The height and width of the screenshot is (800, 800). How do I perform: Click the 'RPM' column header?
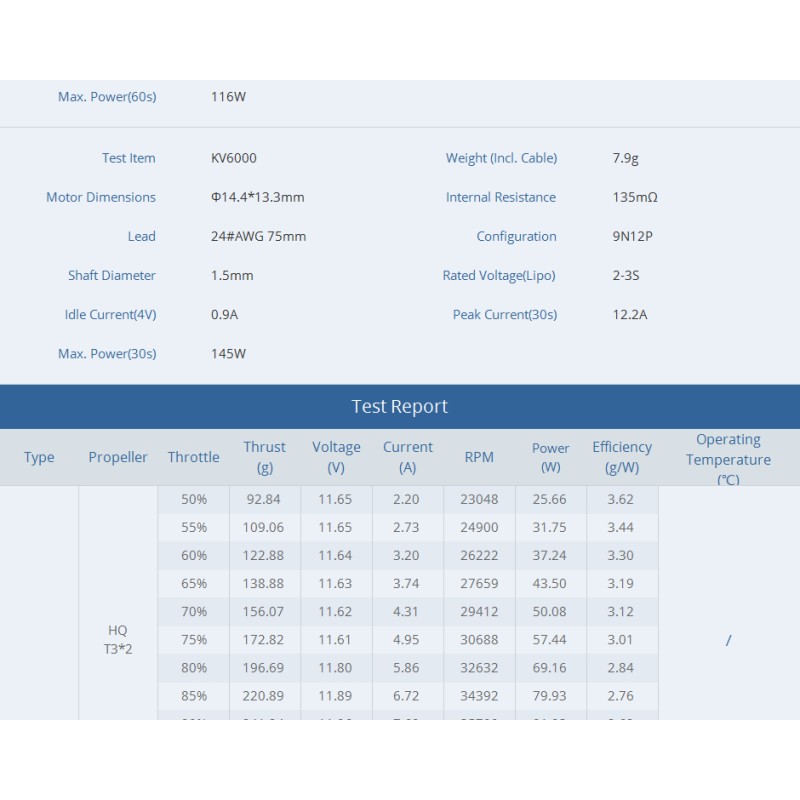tap(479, 457)
